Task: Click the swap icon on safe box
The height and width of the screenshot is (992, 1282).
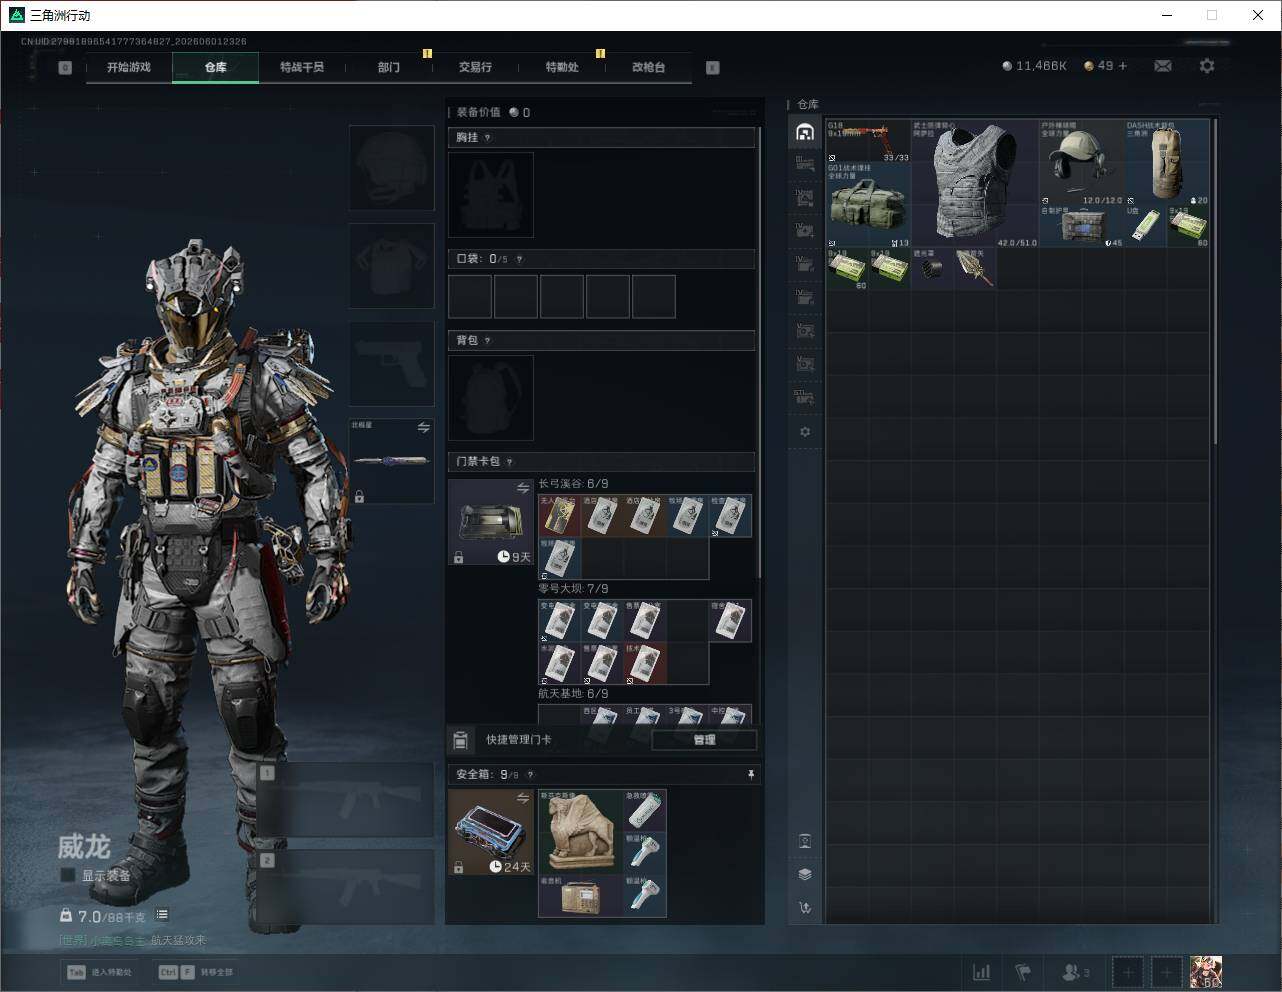Action: coord(522,798)
